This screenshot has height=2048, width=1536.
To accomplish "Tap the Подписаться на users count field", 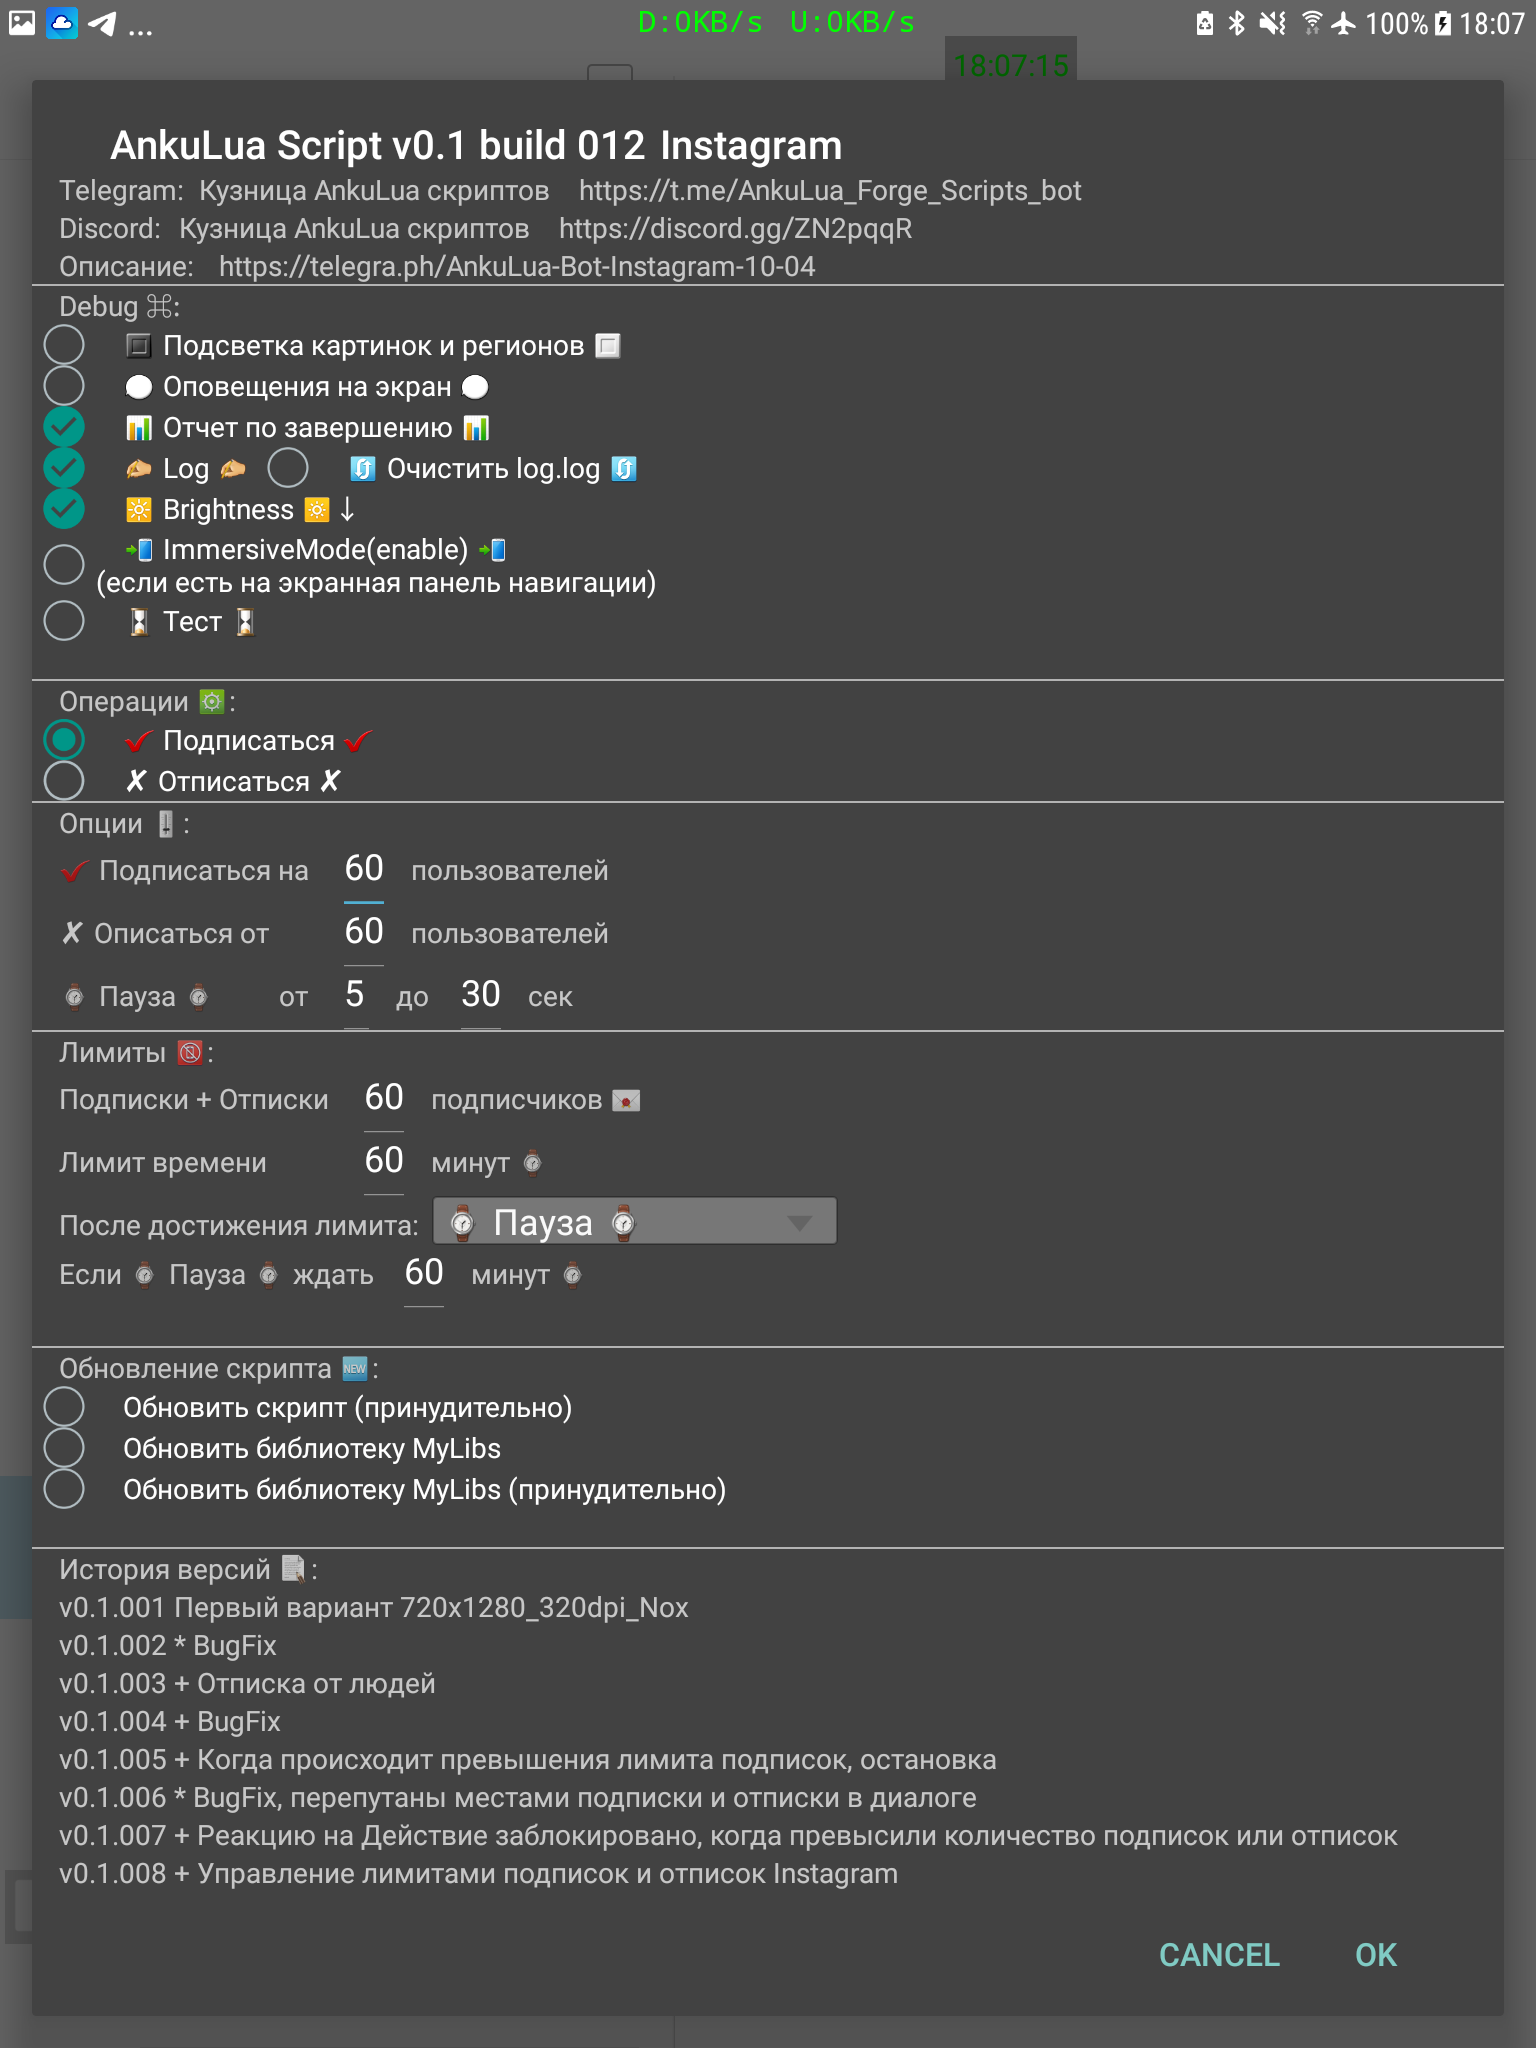I will click(x=364, y=869).
